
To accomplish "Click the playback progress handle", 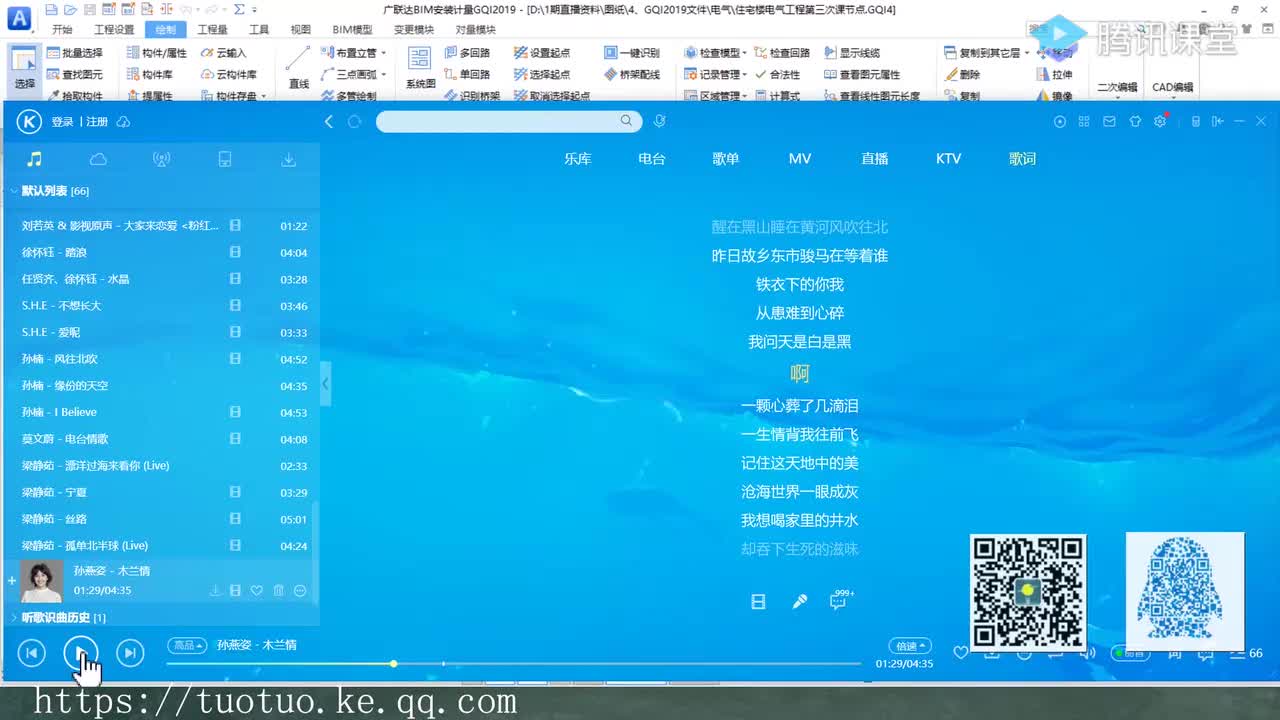I will pyautogui.click(x=394, y=663).
